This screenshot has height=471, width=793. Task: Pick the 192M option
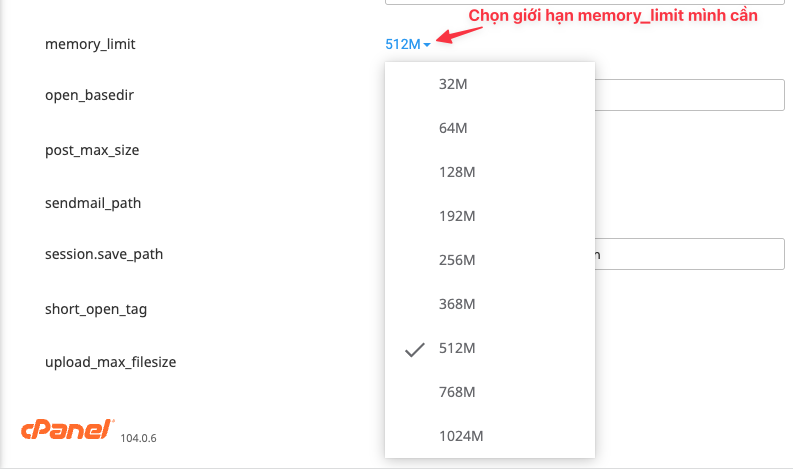pyautogui.click(x=490, y=216)
